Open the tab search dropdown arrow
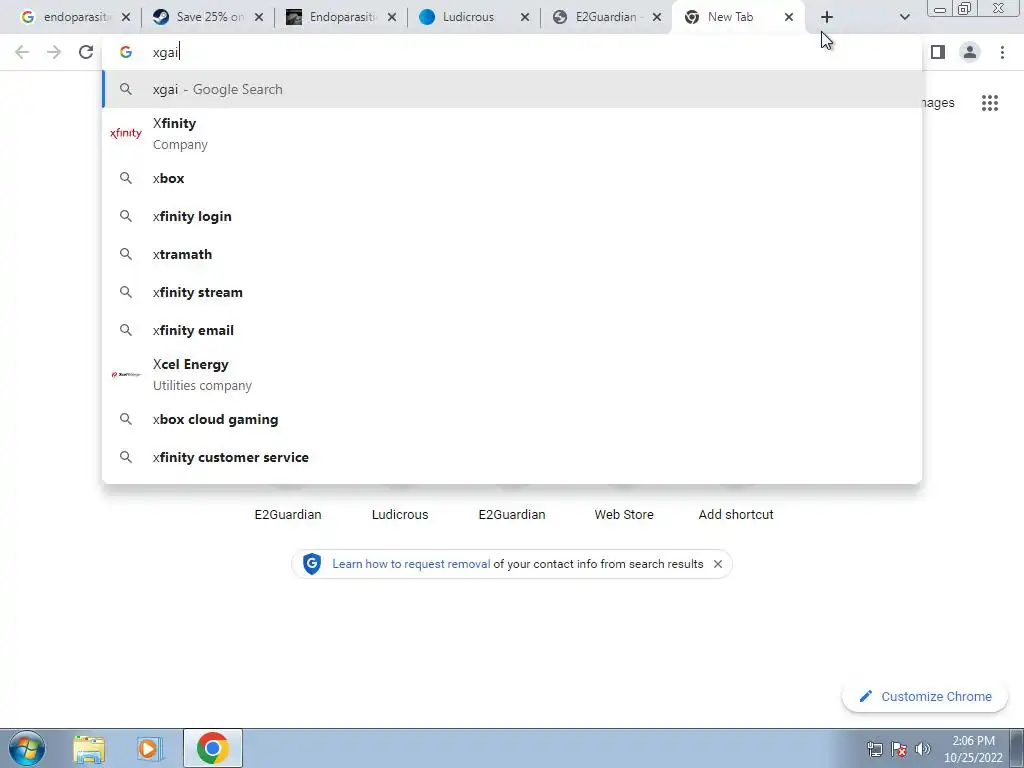This screenshot has height=768, width=1024. (x=904, y=17)
